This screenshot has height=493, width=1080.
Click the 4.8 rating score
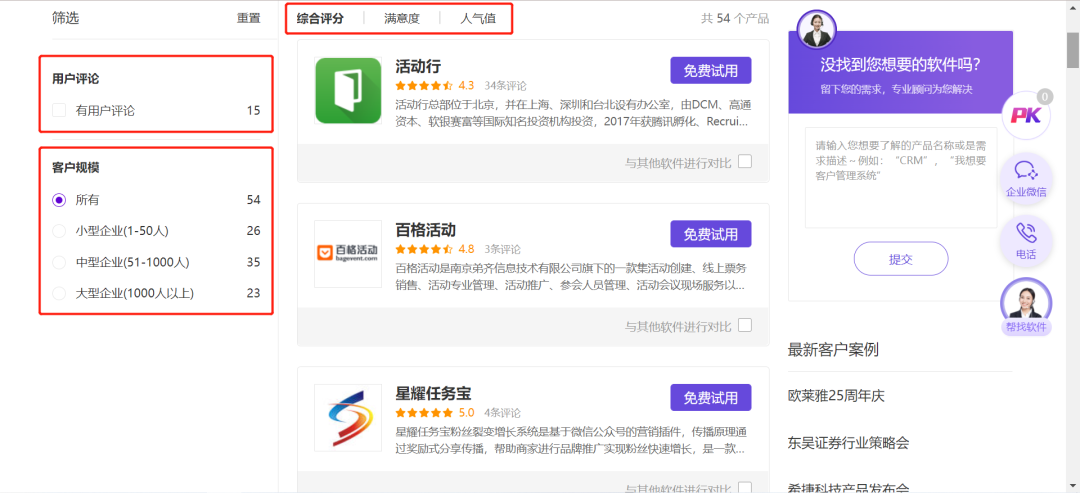click(466, 249)
